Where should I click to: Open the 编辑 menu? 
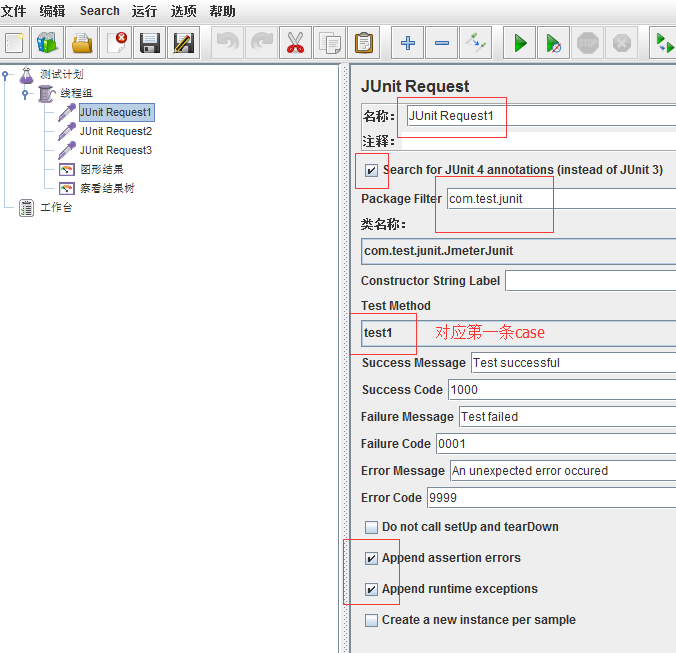52,11
